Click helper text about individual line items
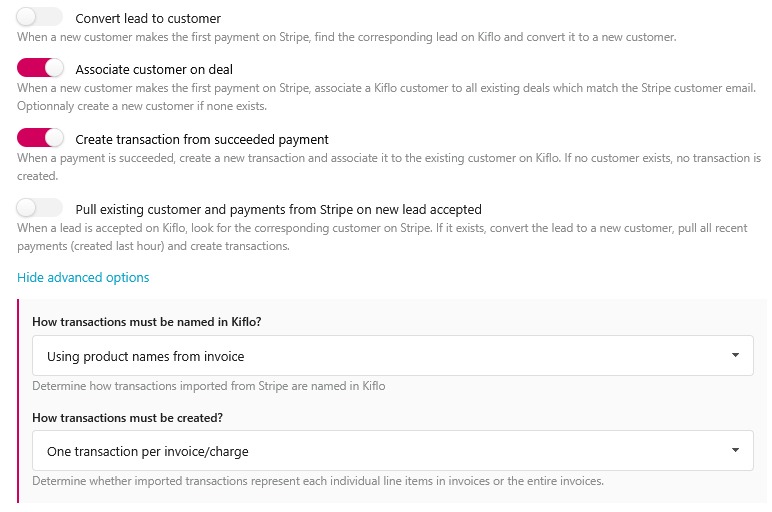The image size is (772, 512). pyautogui.click(x=317, y=481)
